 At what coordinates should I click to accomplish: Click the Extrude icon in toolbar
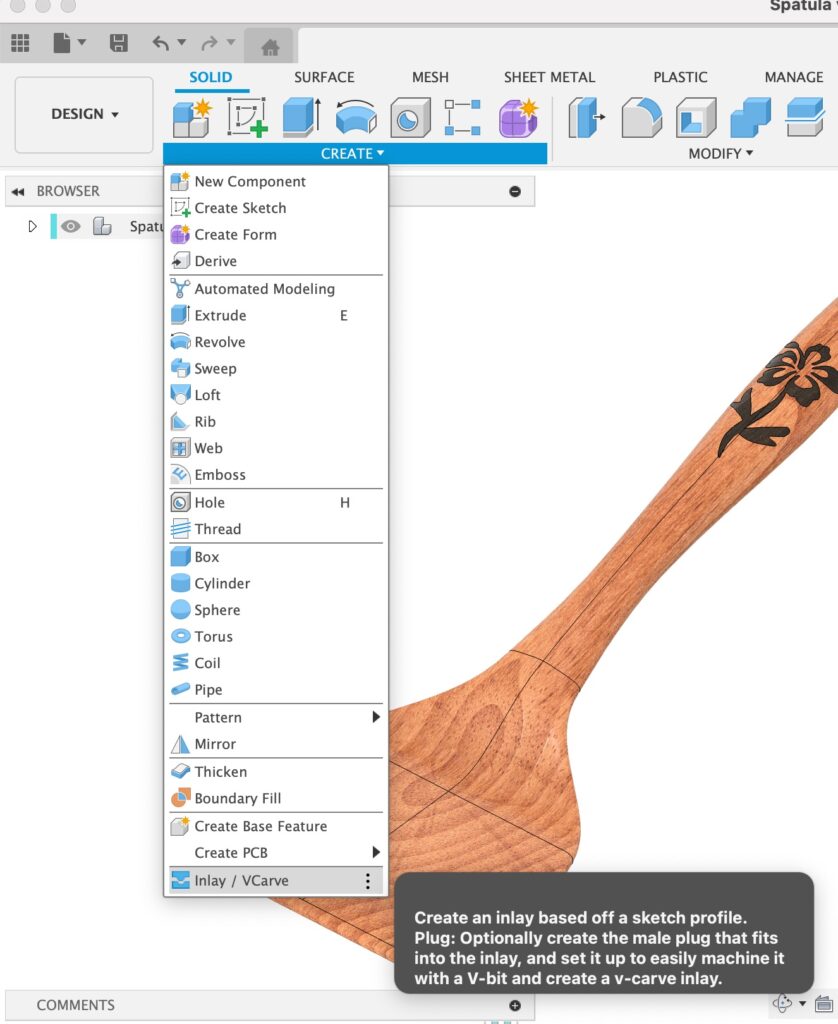pyautogui.click(x=300, y=117)
